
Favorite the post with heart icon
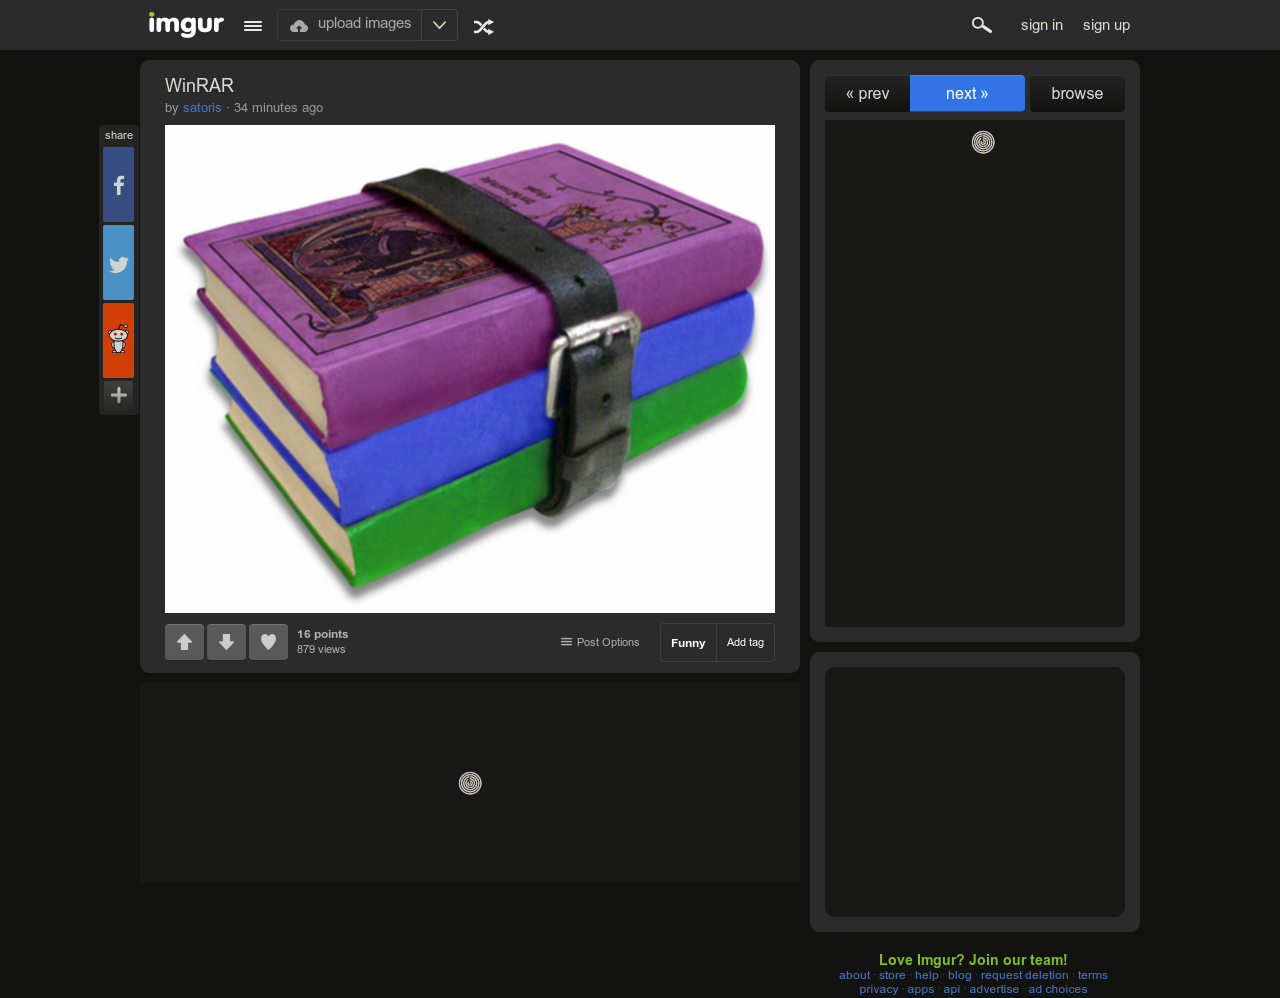point(268,642)
